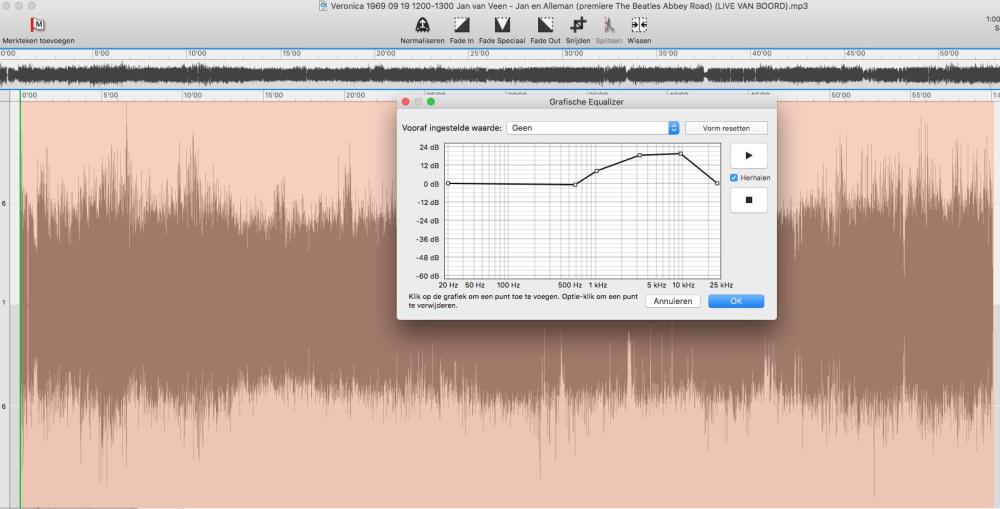Viewport: 1000px width, 509px height.
Task: Click the EQ curve point at 20 Hz
Action: (448, 183)
